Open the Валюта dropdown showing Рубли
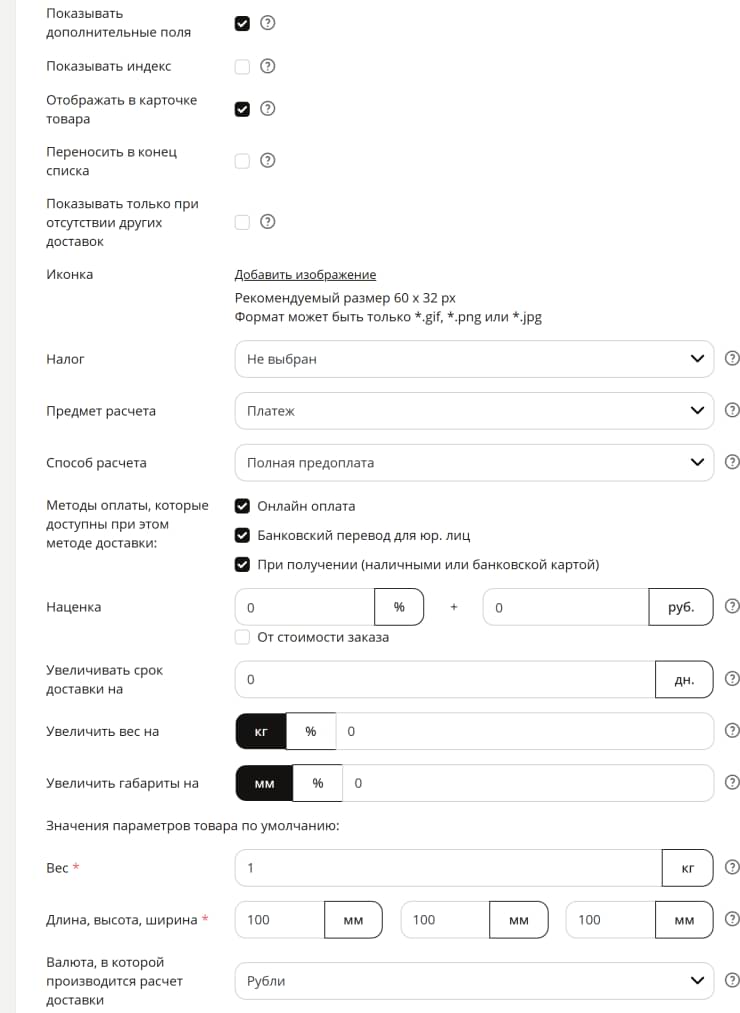740x1013 pixels. 474,981
